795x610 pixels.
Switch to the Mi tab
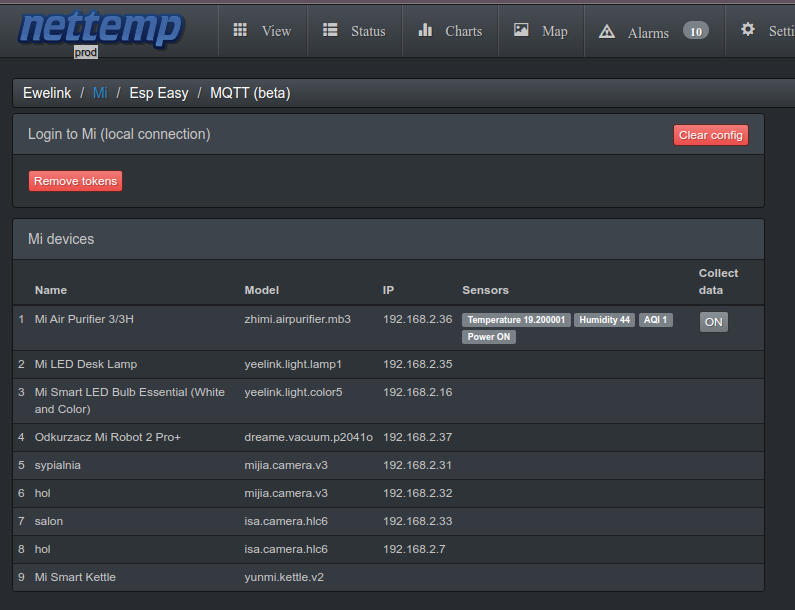pyautogui.click(x=100, y=93)
